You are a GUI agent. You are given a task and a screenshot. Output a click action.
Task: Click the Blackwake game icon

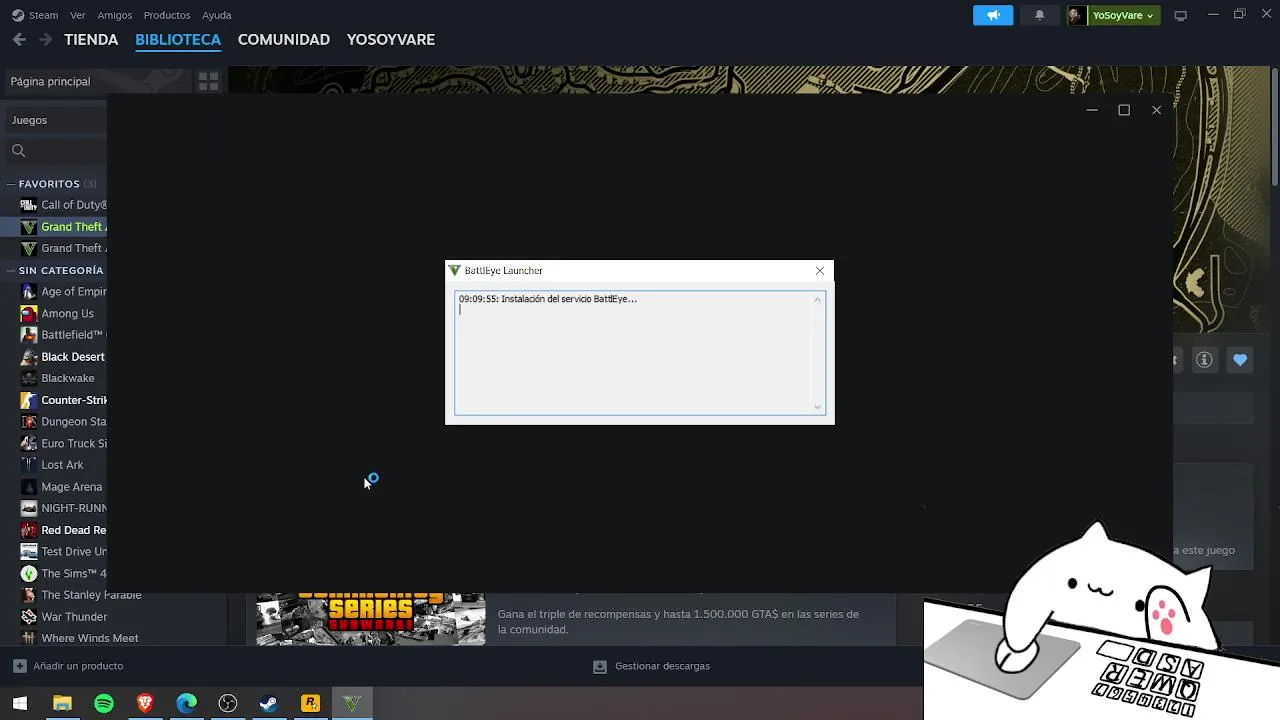pos(29,378)
